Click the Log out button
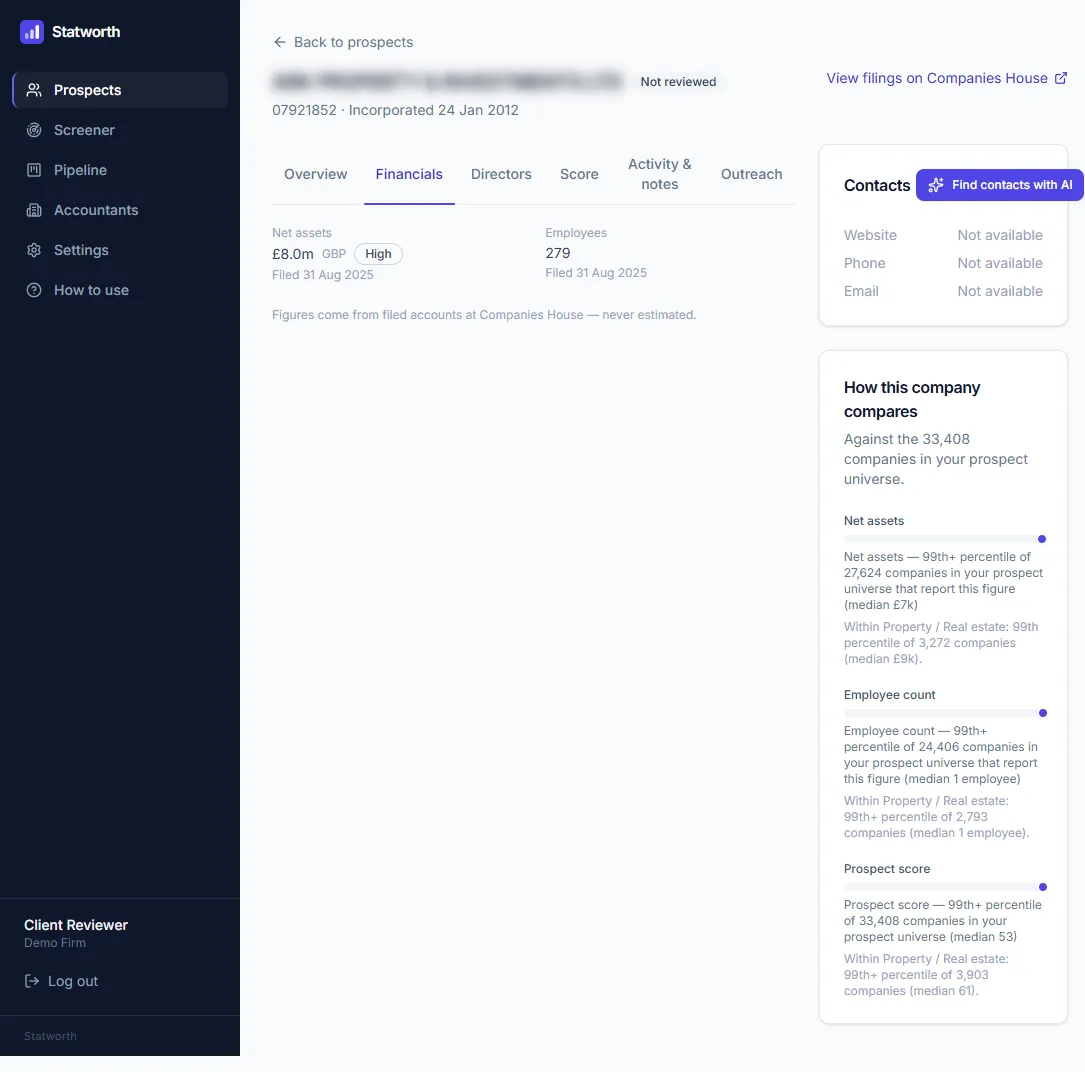 click(x=61, y=981)
